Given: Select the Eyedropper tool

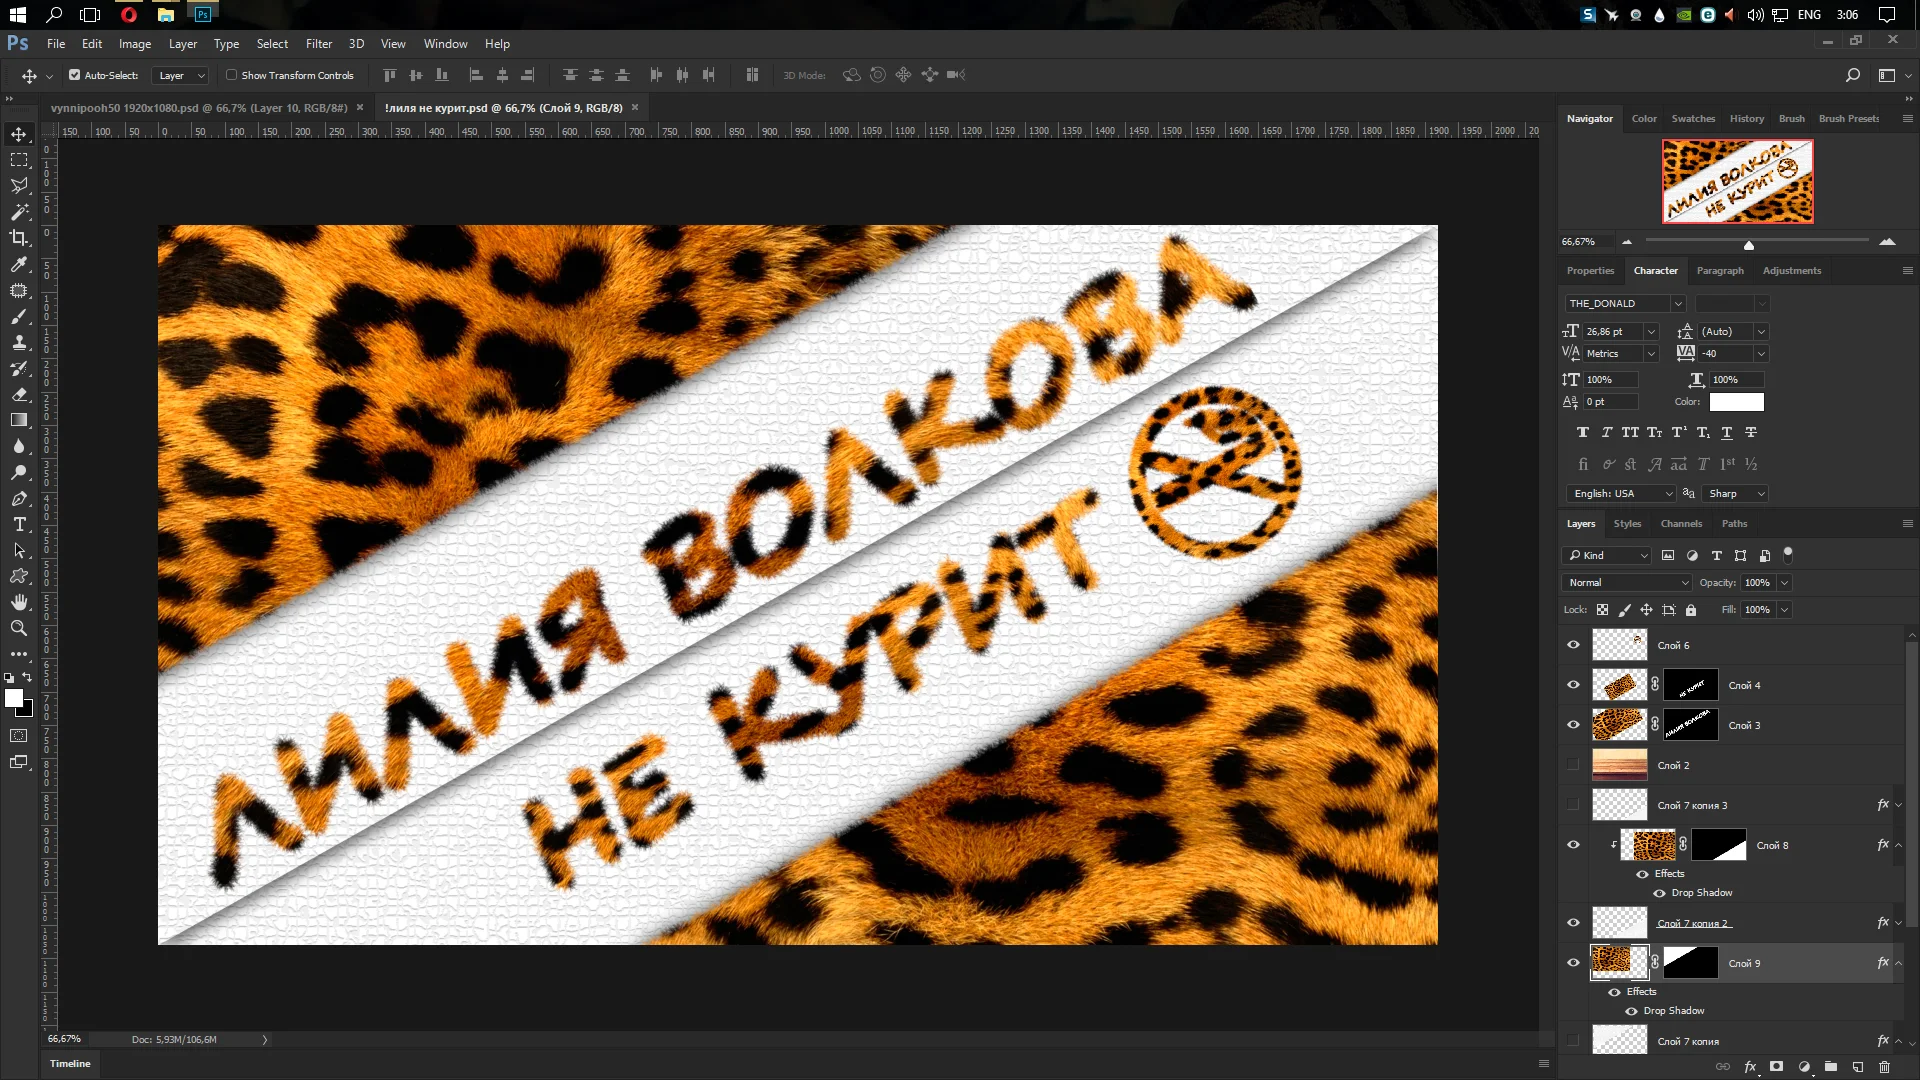Looking at the screenshot, I should (x=19, y=264).
